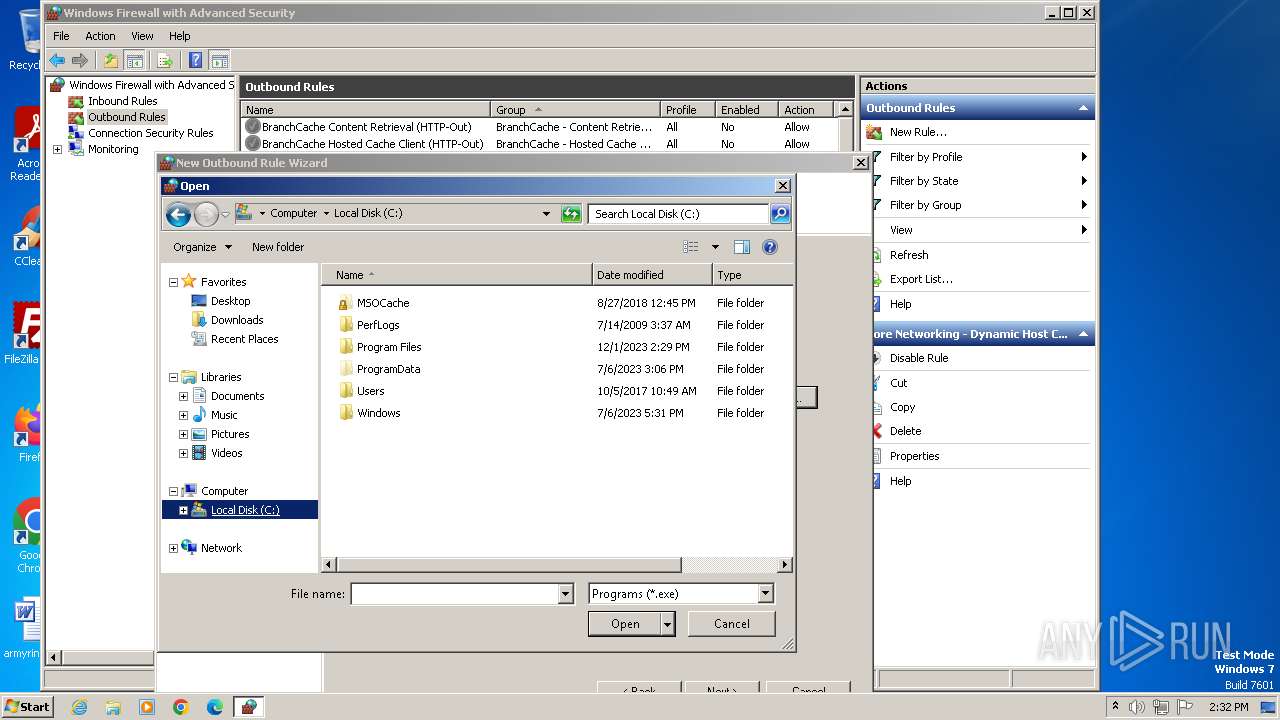Open the File menu in firewall window
The height and width of the screenshot is (720, 1280).
(61, 36)
